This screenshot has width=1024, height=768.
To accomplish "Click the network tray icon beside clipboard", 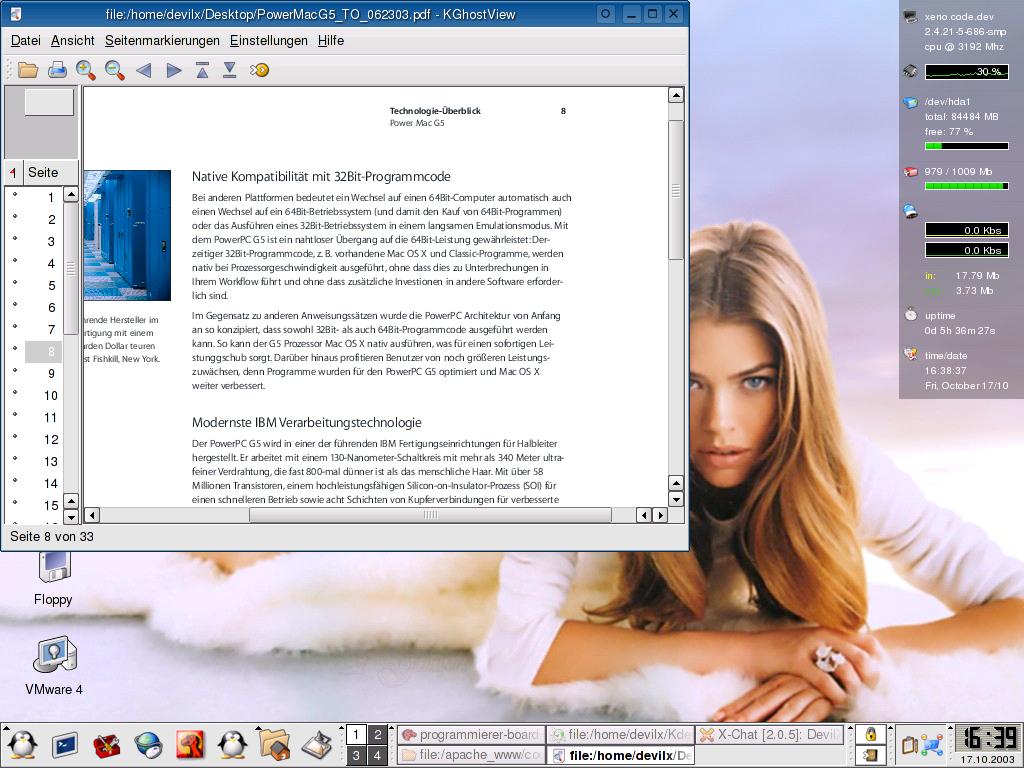I will [x=932, y=744].
